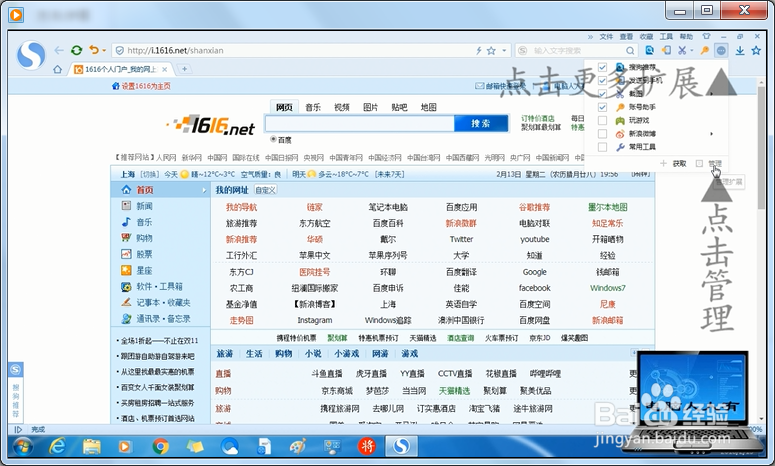Enable the 常用工具 extension checkbox

pyautogui.click(x=603, y=147)
